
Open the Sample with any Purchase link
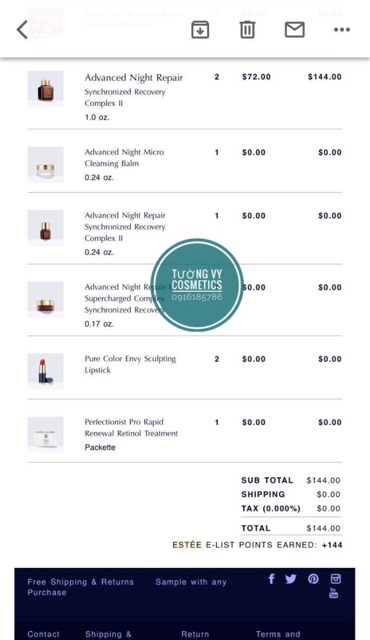[191, 582]
